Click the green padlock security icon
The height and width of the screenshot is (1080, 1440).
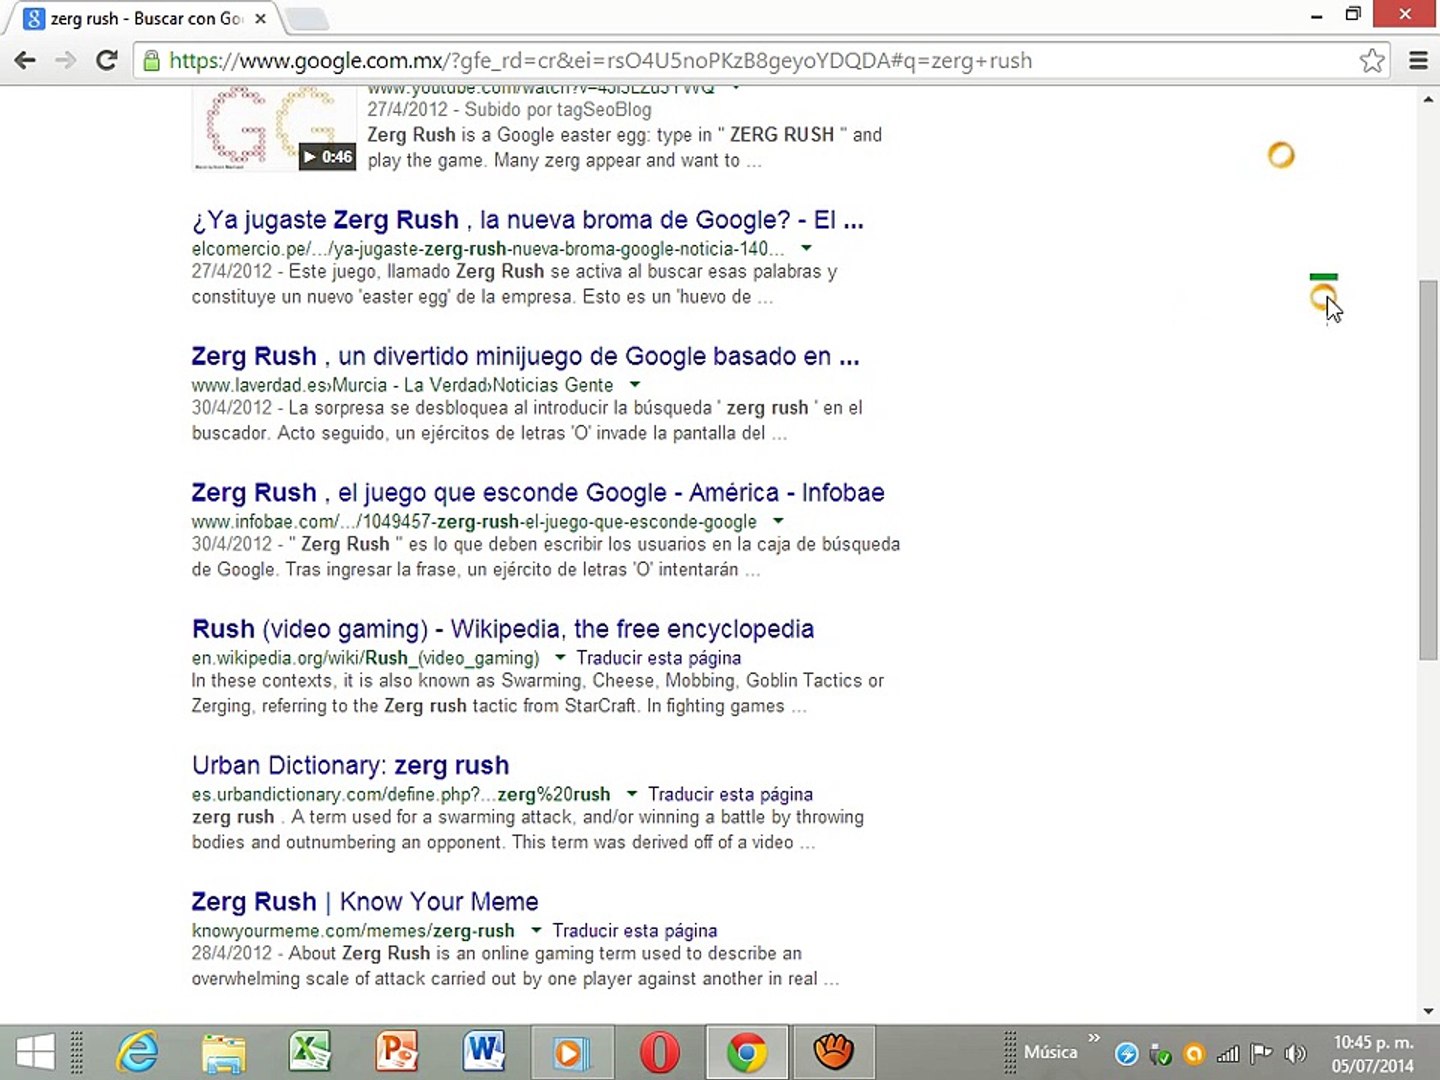point(151,61)
